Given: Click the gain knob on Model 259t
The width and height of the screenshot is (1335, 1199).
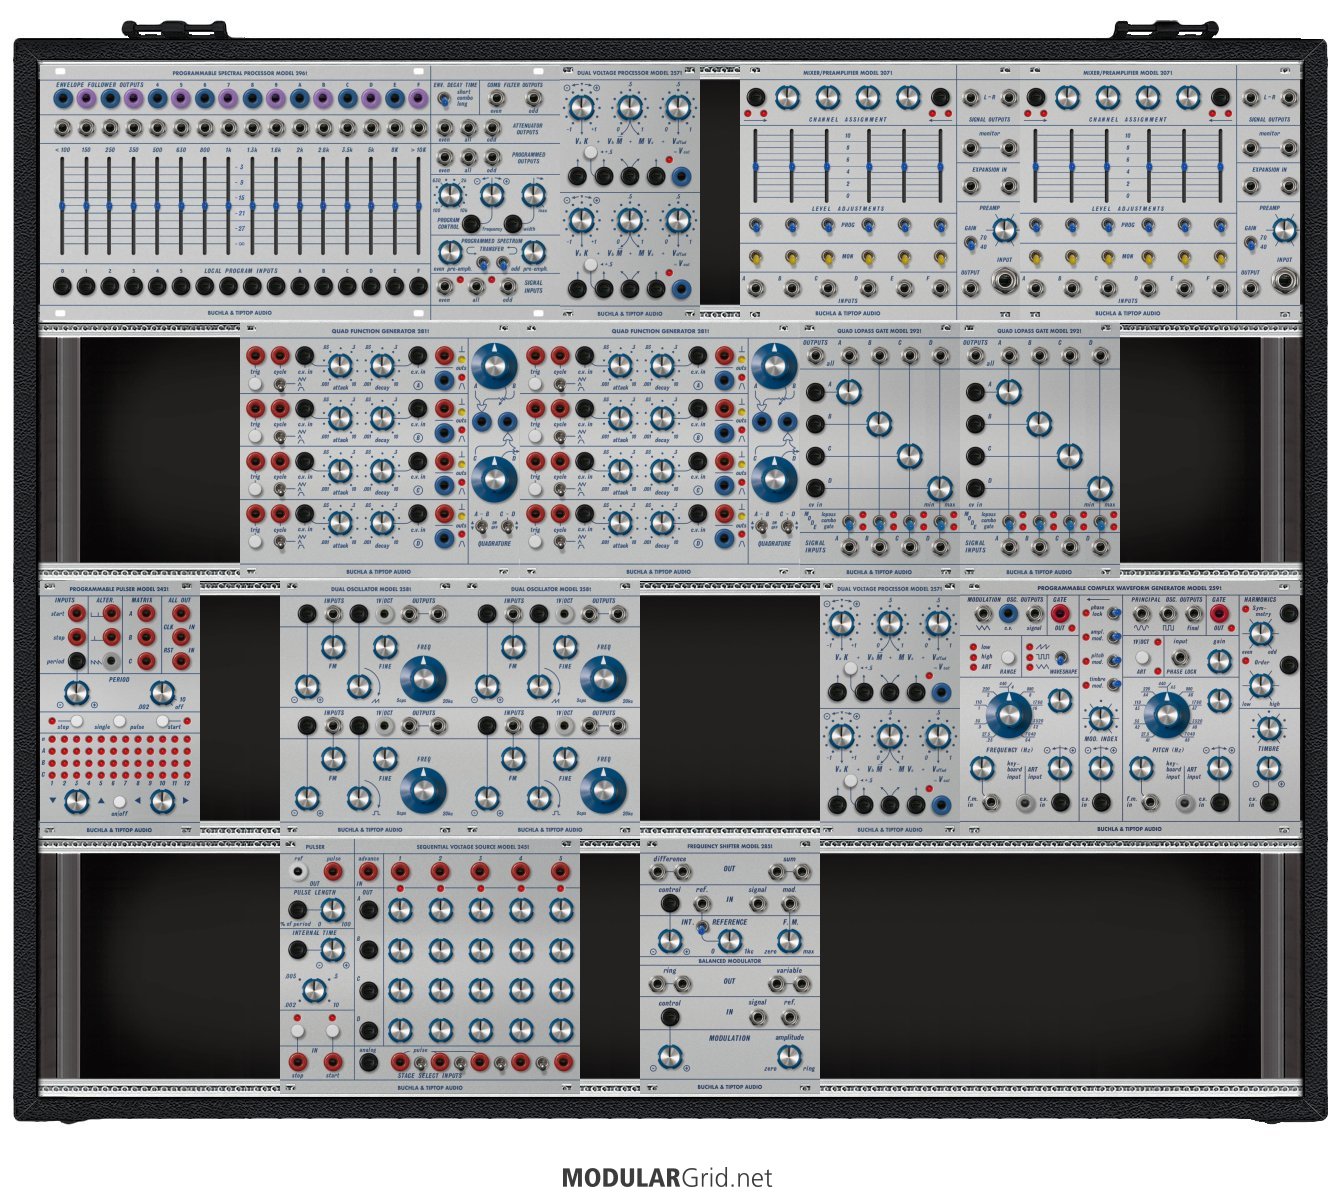Looking at the screenshot, I should (1219, 660).
